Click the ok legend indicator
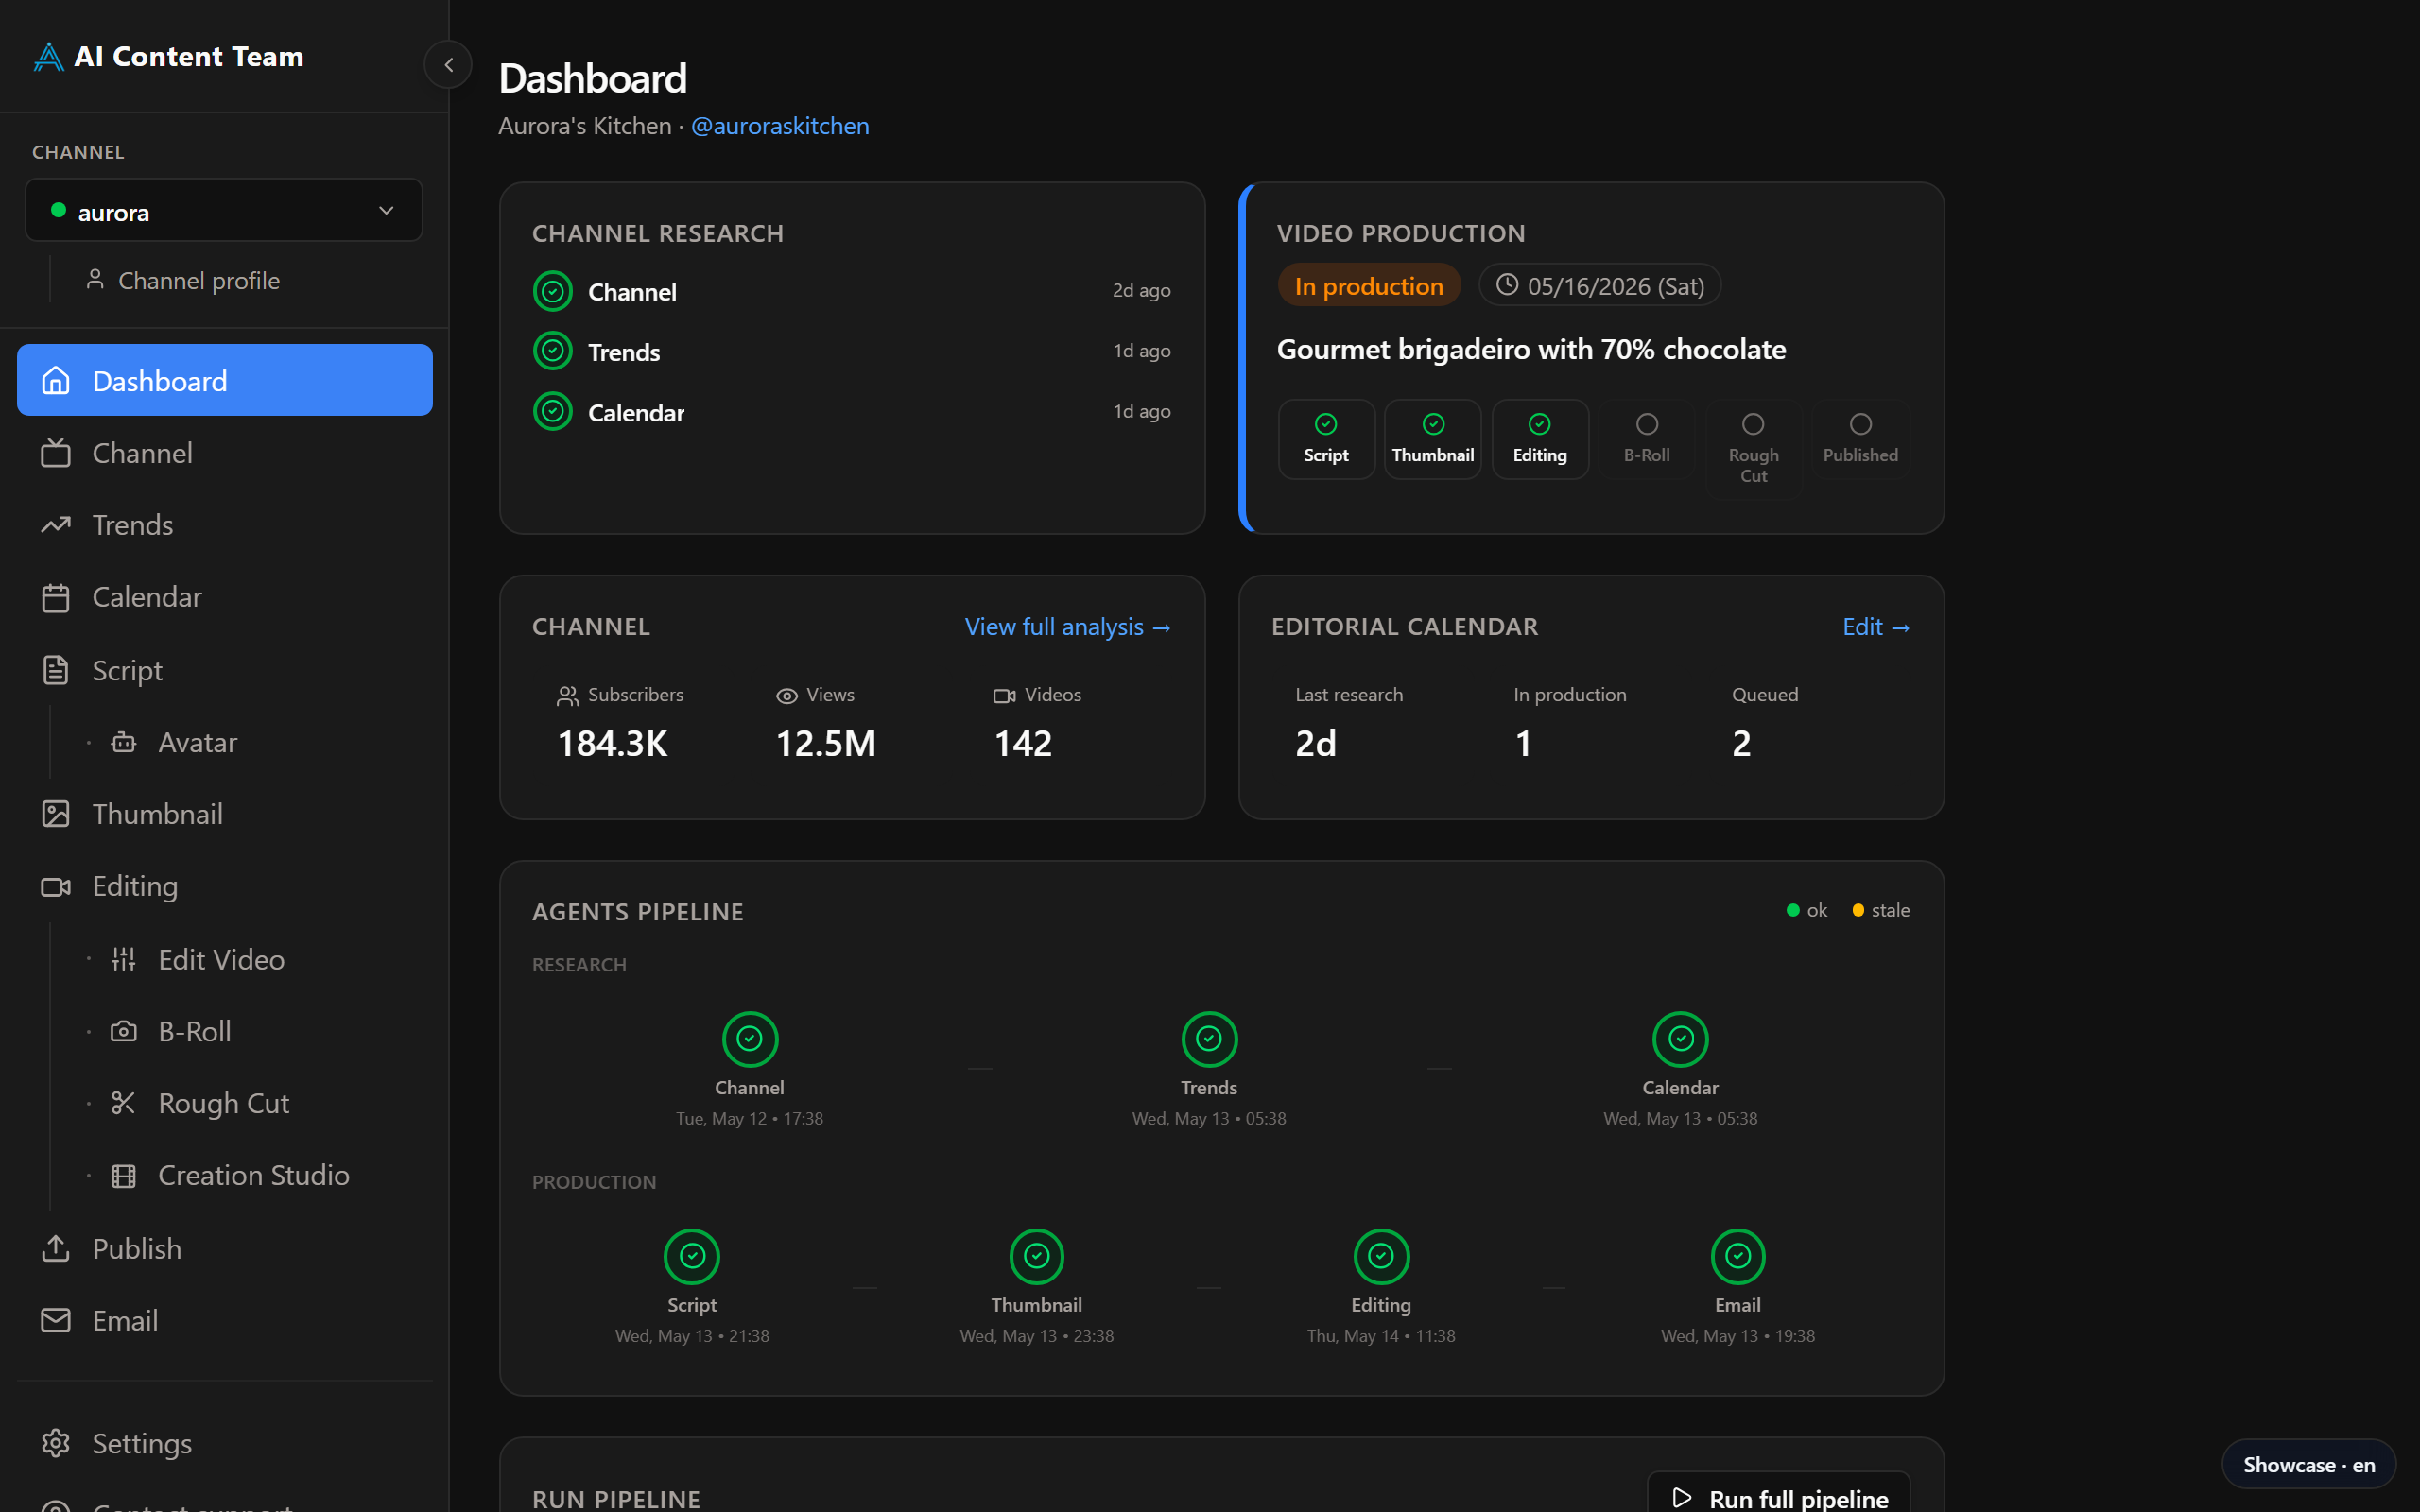 (x=1807, y=910)
